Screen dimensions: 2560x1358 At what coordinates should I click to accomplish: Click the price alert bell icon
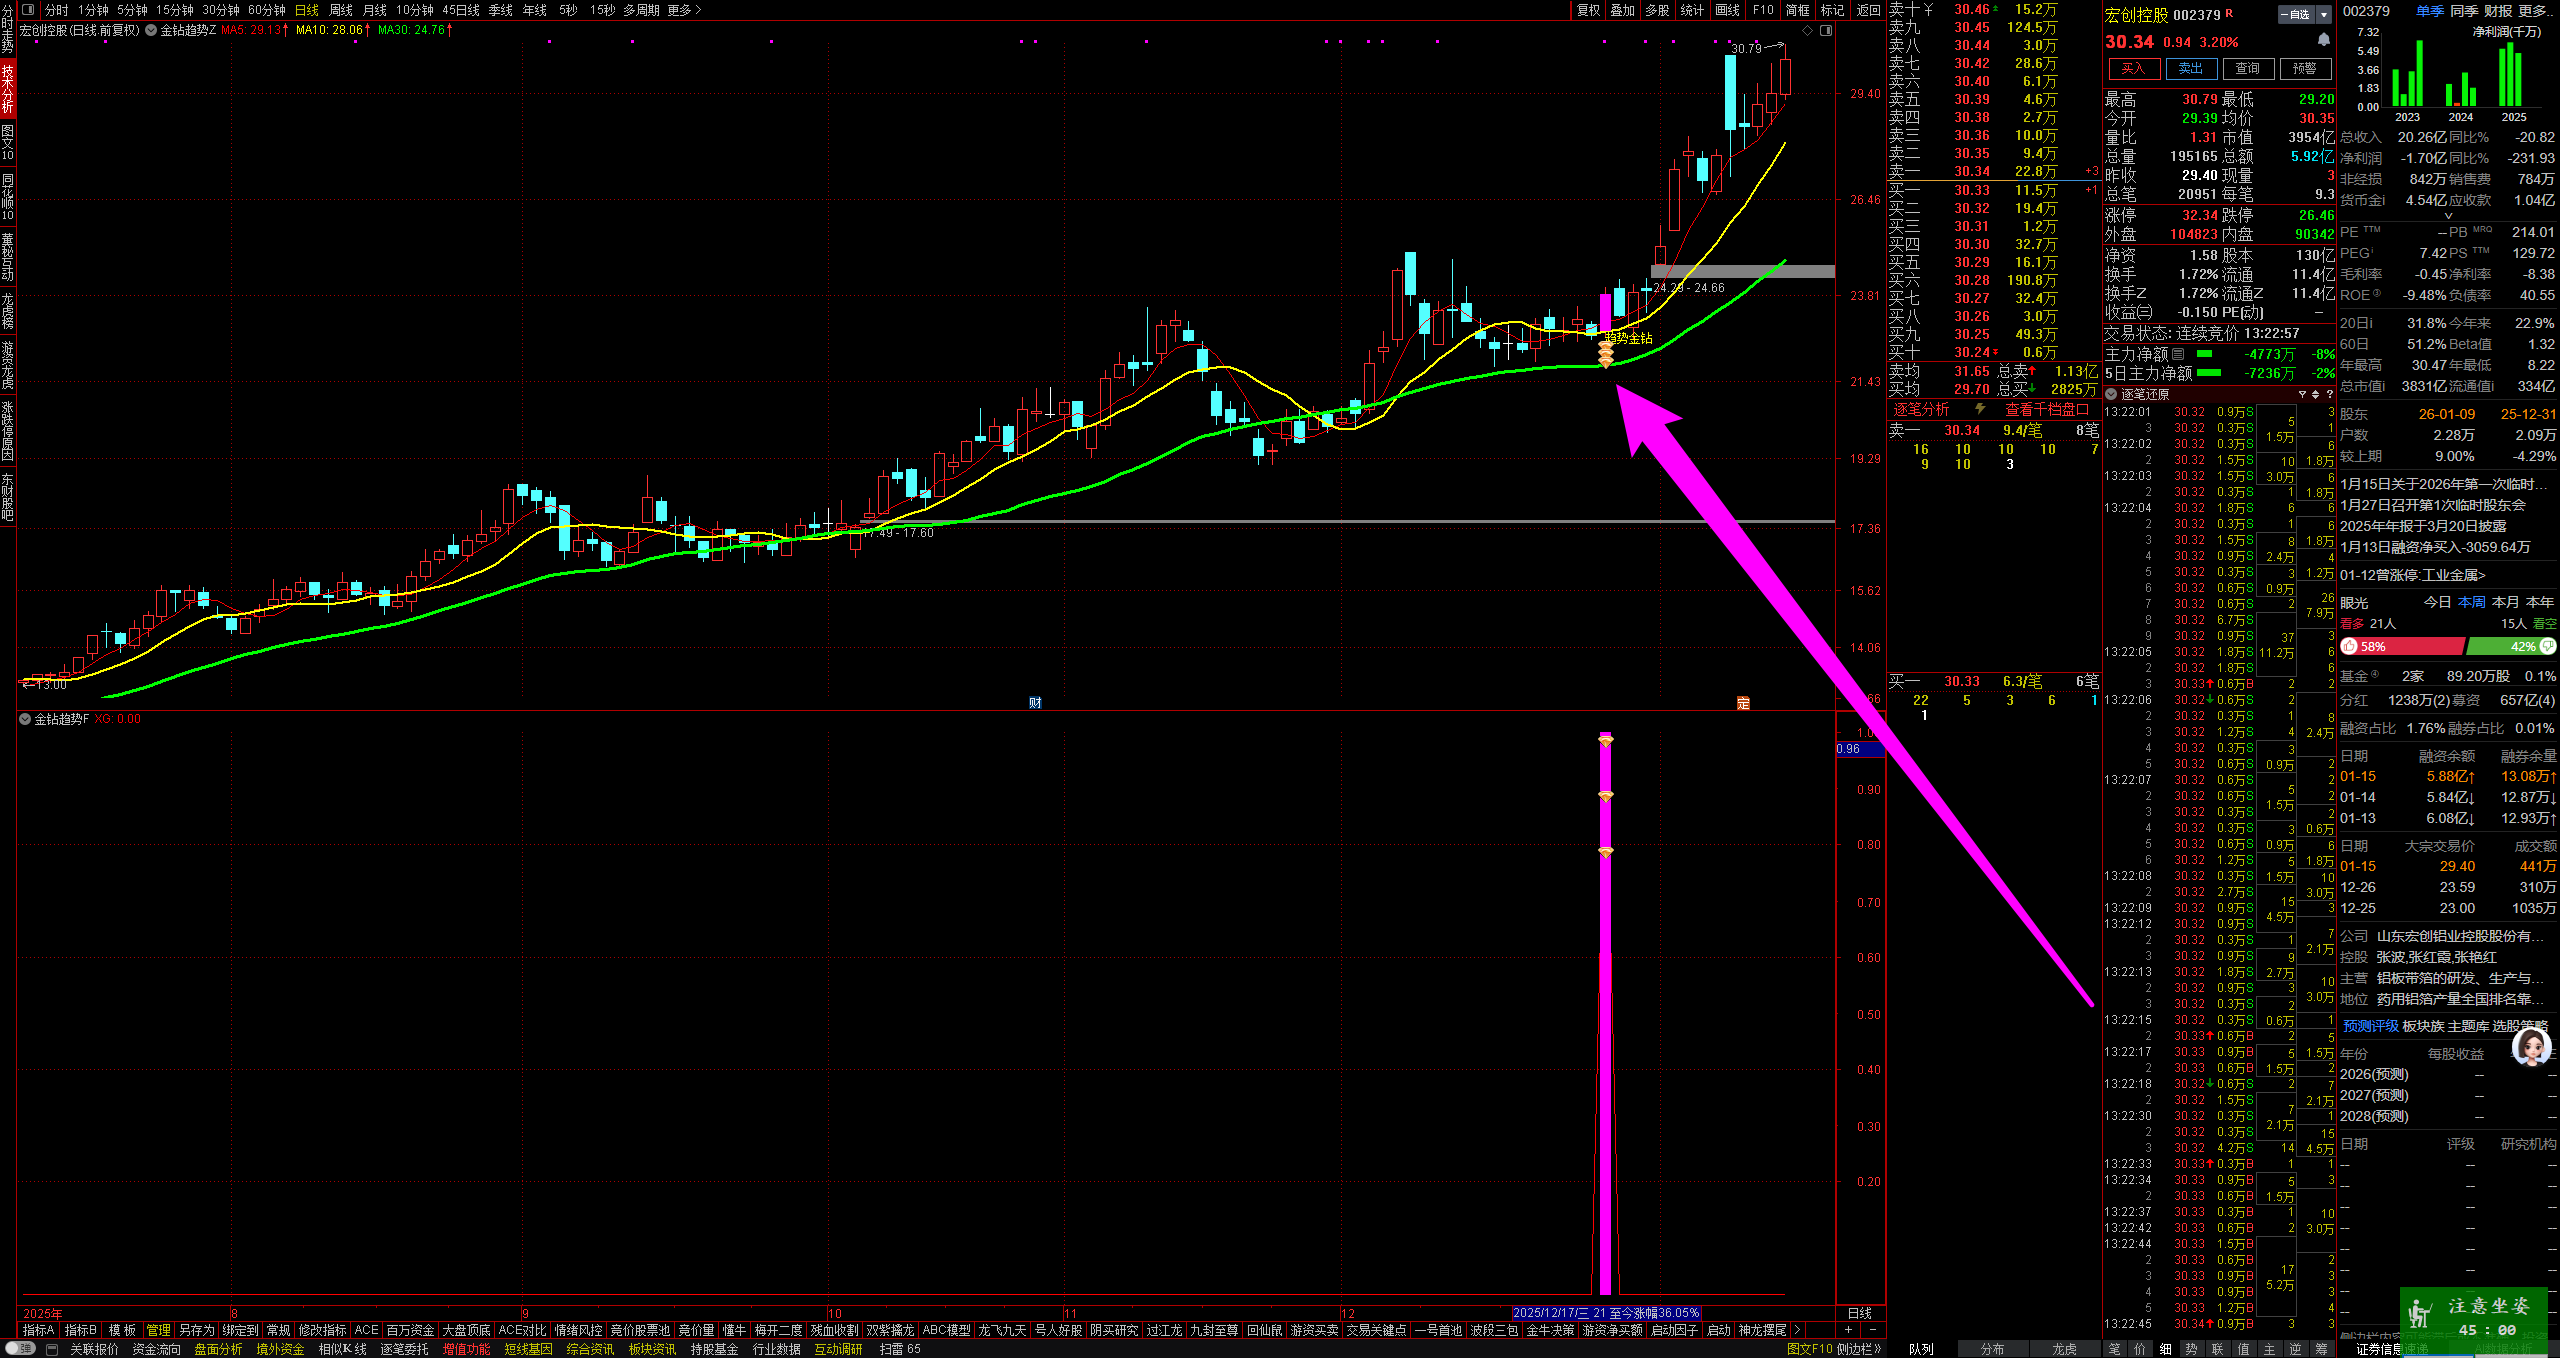pyautogui.click(x=2324, y=40)
